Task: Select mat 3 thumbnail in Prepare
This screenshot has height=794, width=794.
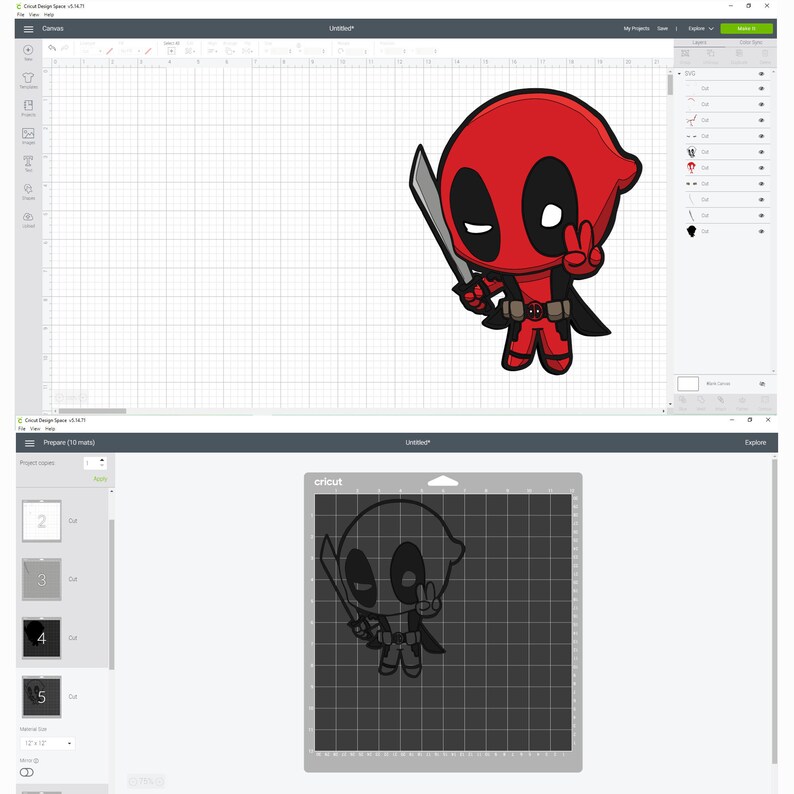Action: tap(42, 579)
